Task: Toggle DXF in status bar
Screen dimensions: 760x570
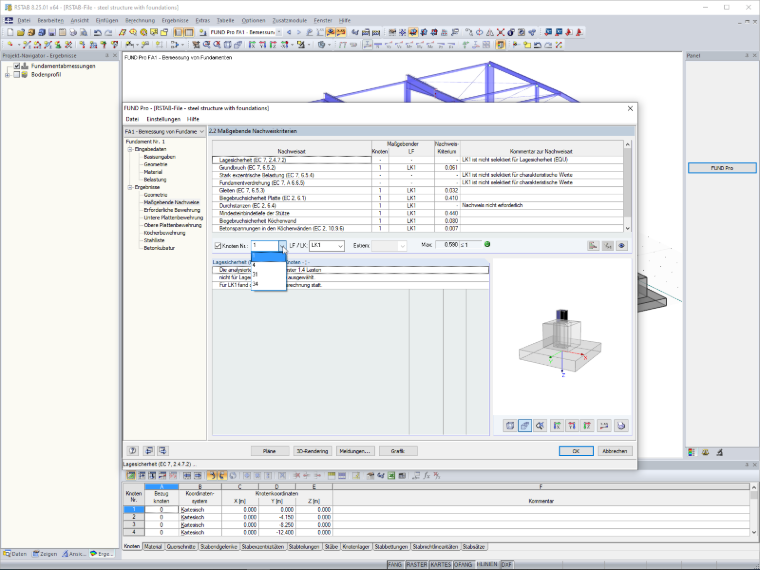Action: pyautogui.click(x=506, y=565)
